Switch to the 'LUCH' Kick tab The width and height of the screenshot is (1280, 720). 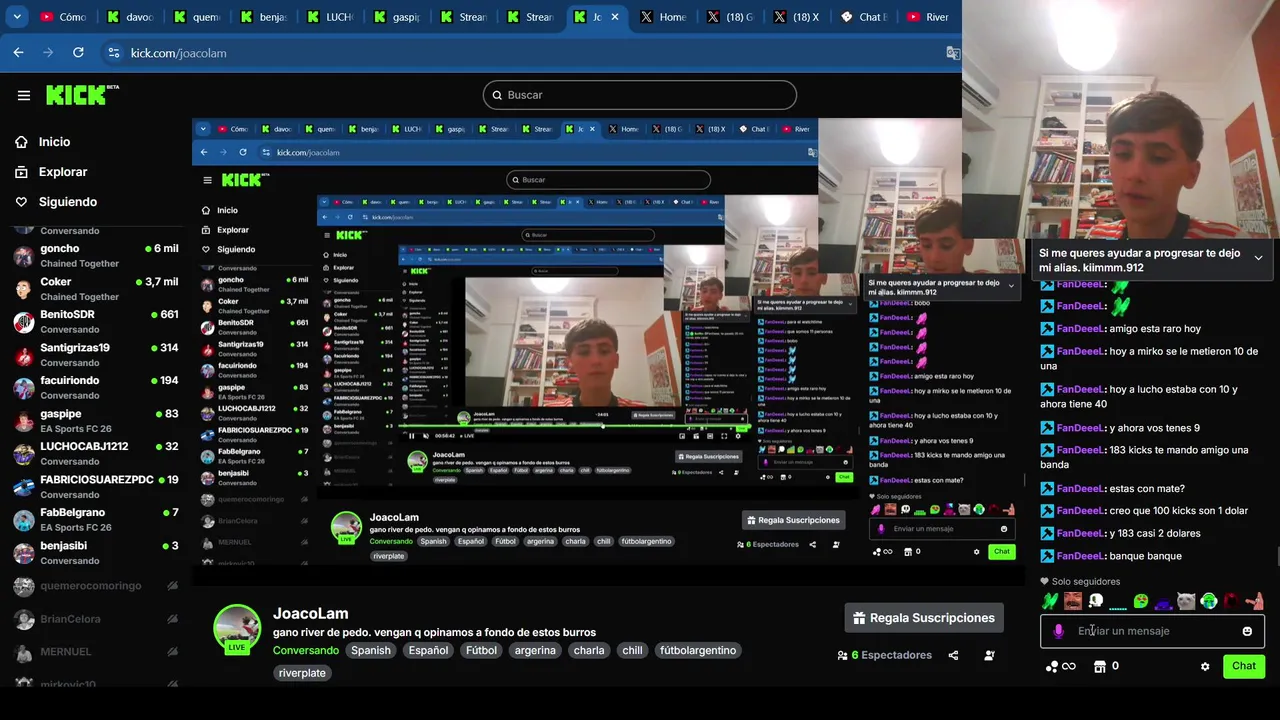tap(330, 17)
